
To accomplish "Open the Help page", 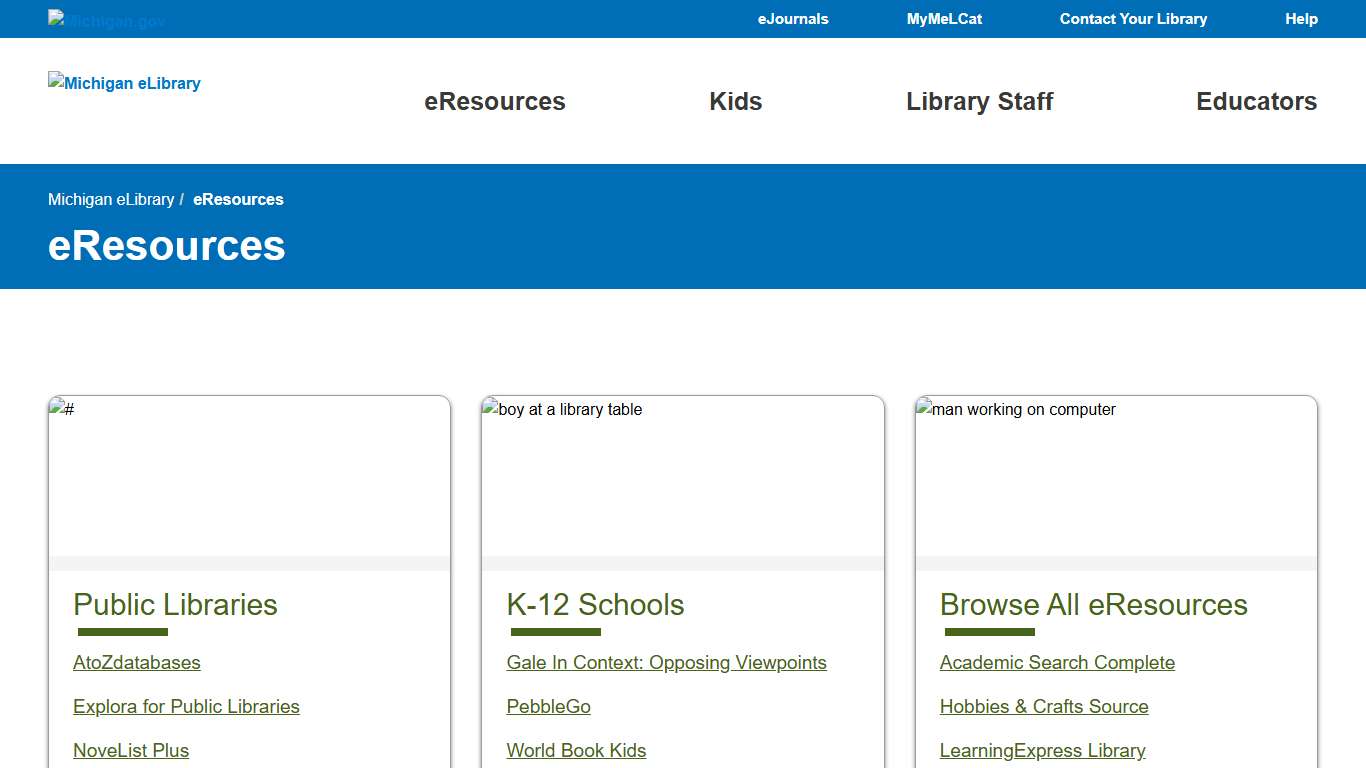I will 1301,19.
